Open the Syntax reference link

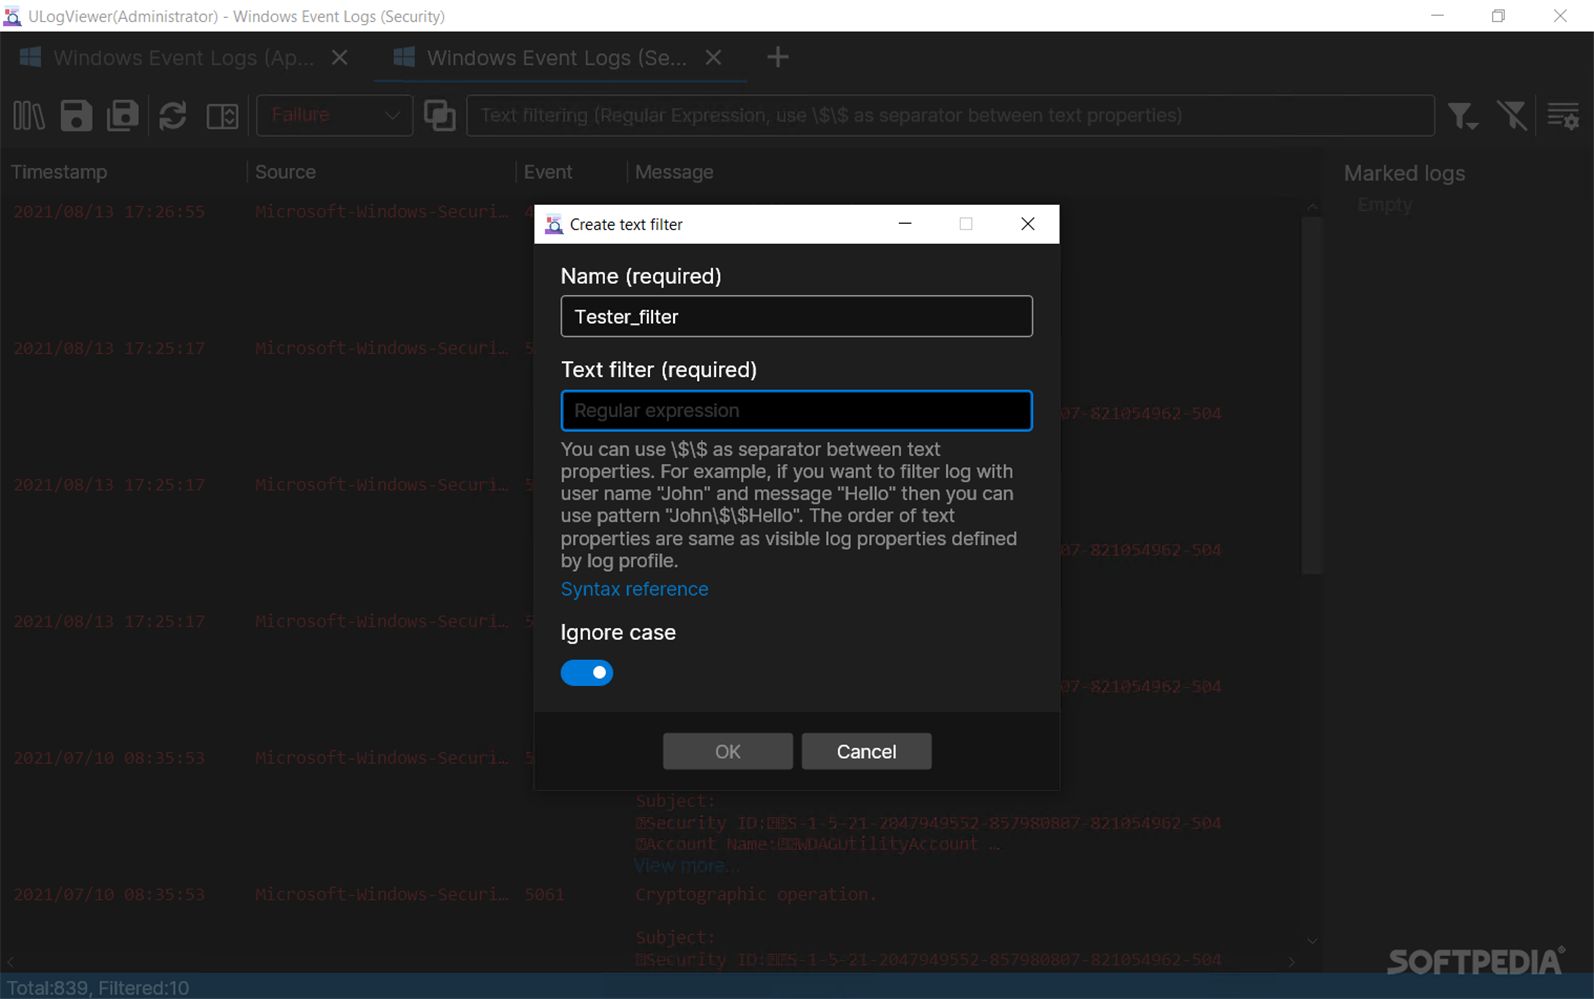click(634, 589)
